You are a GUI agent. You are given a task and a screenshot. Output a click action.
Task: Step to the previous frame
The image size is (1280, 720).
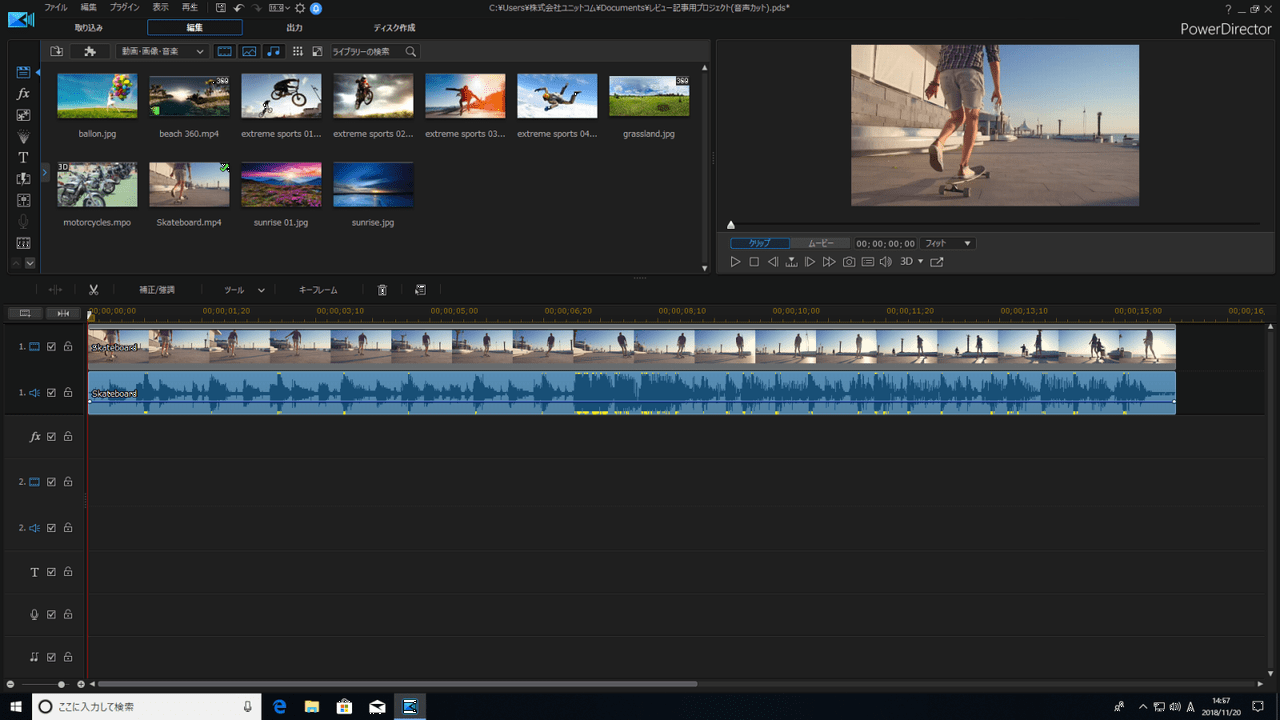[773, 261]
